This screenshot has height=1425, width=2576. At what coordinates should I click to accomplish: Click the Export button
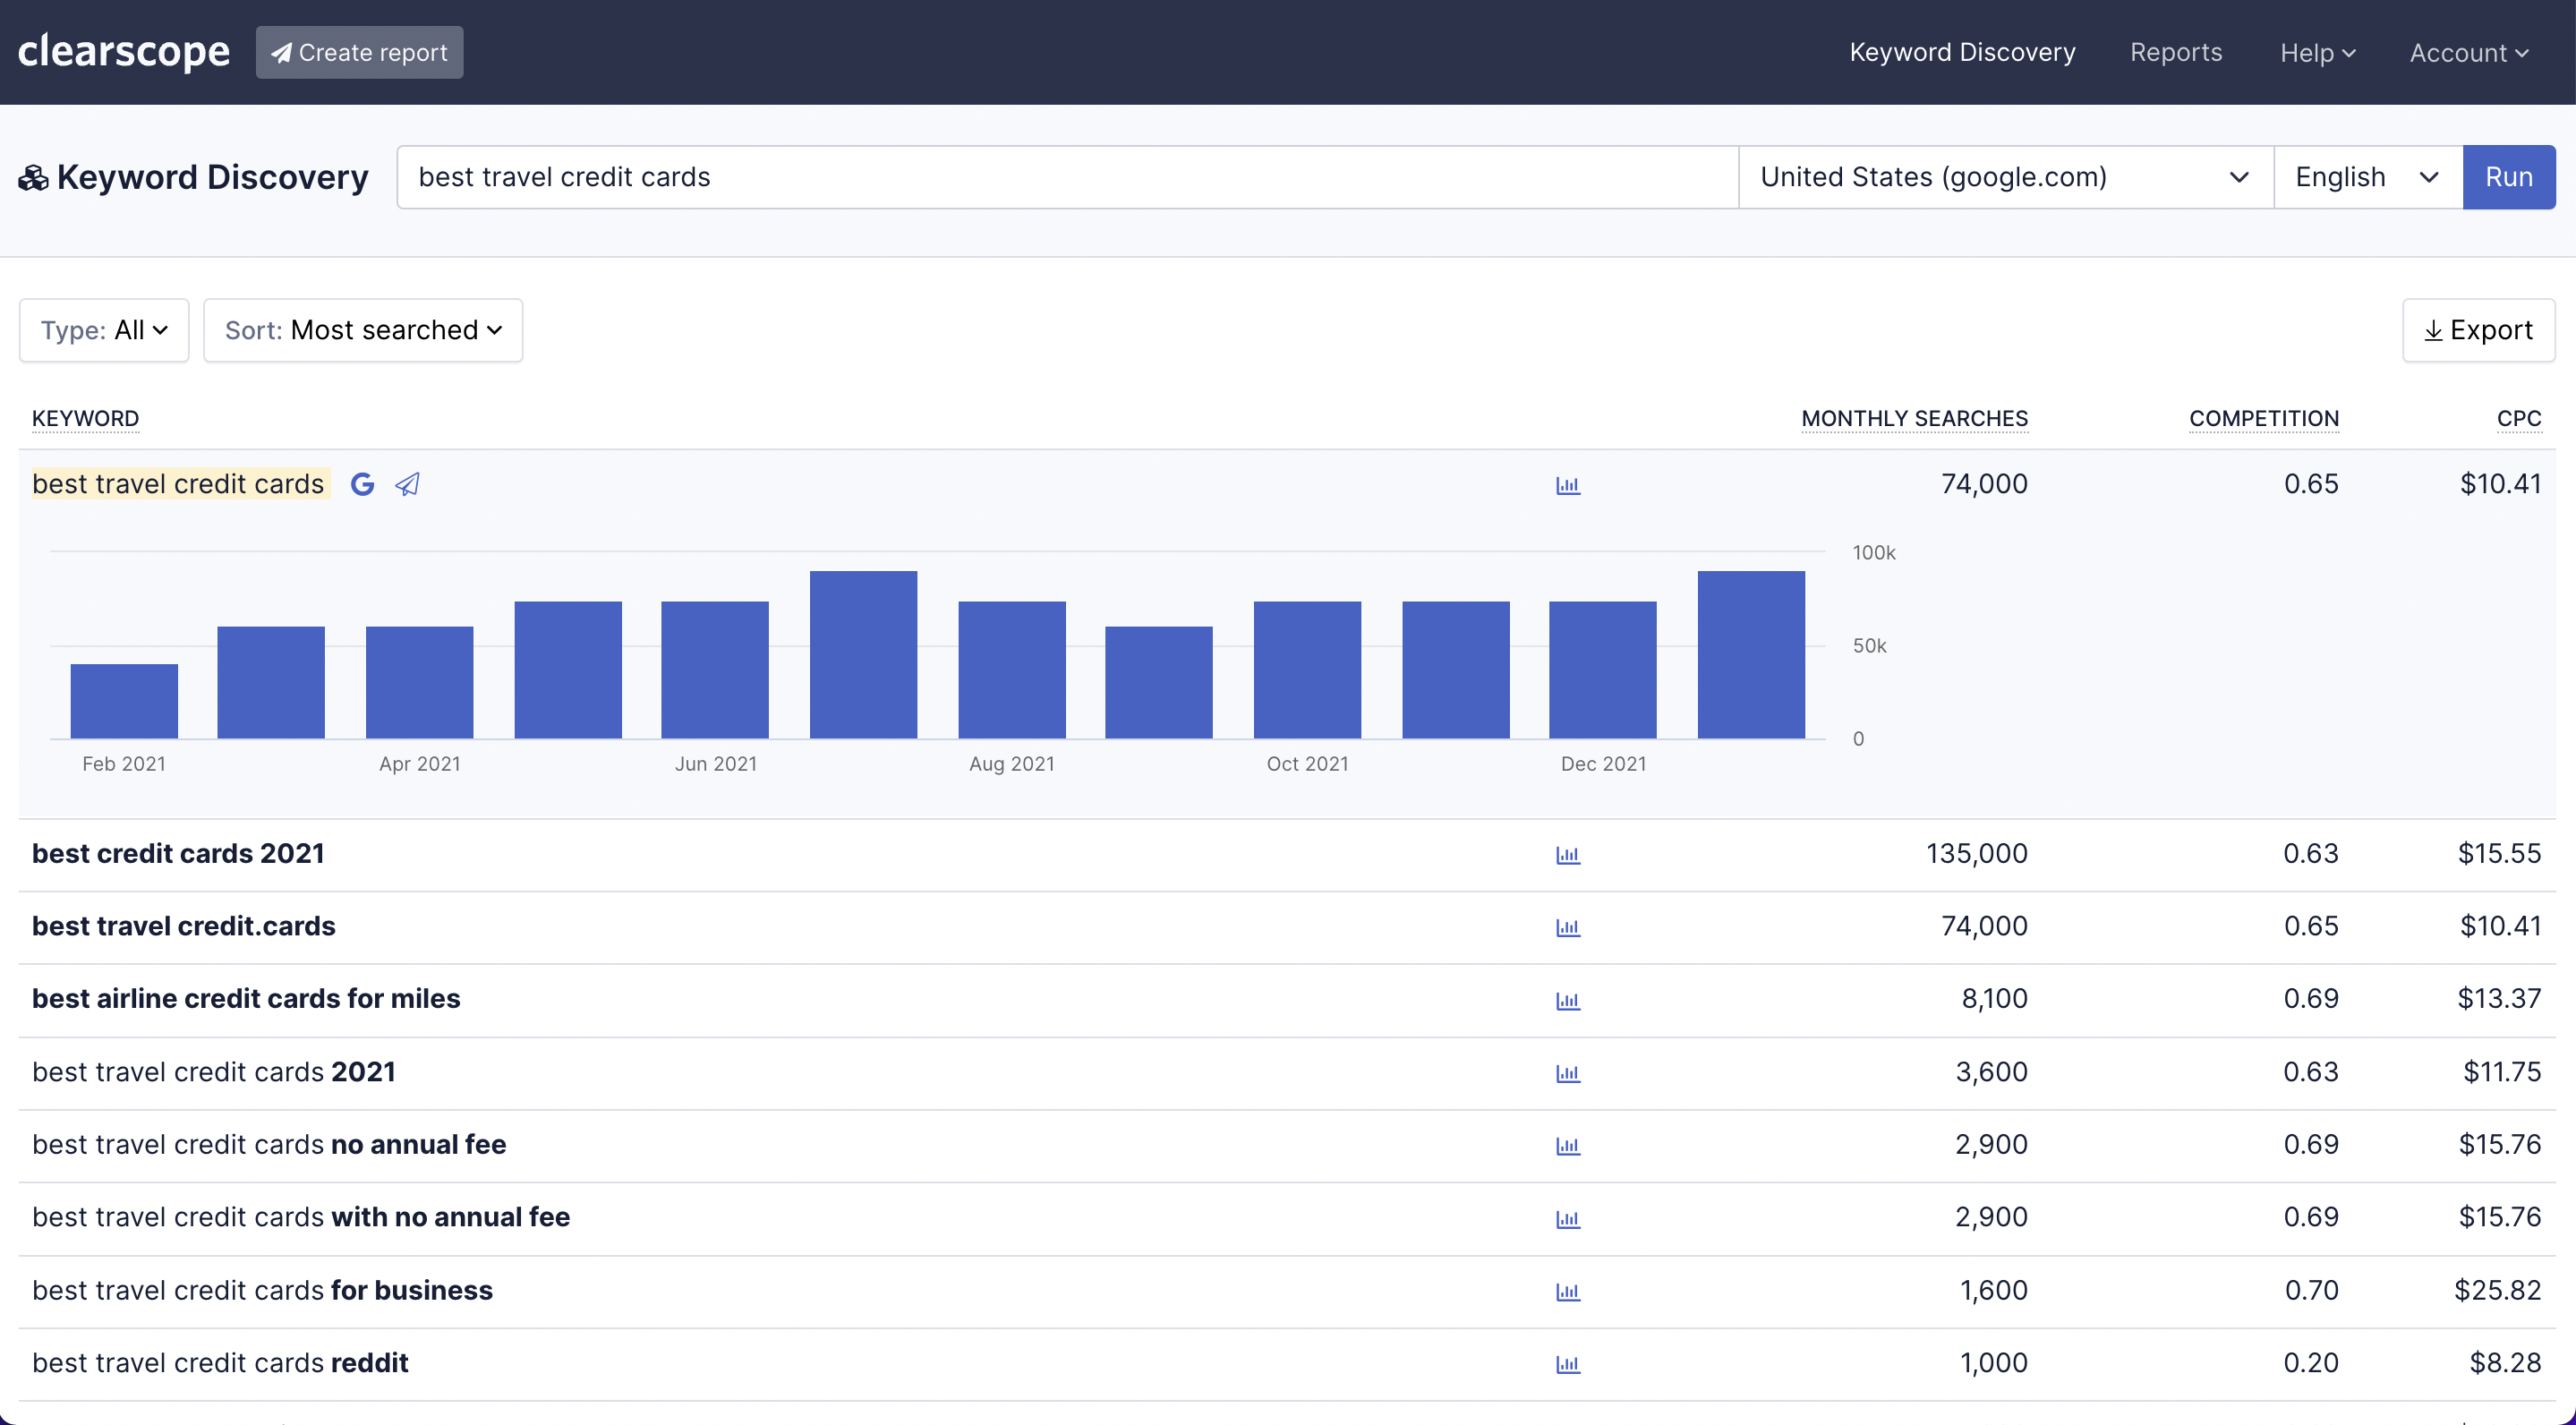(x=2477, y=330)
